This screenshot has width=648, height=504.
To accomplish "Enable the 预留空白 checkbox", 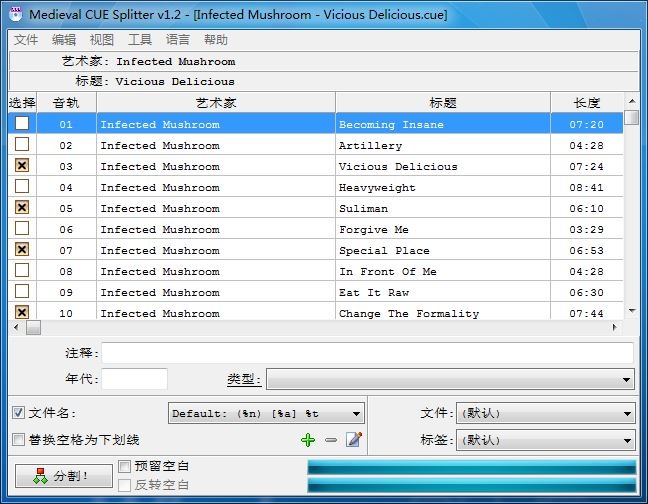I will [x=124, y=466].
